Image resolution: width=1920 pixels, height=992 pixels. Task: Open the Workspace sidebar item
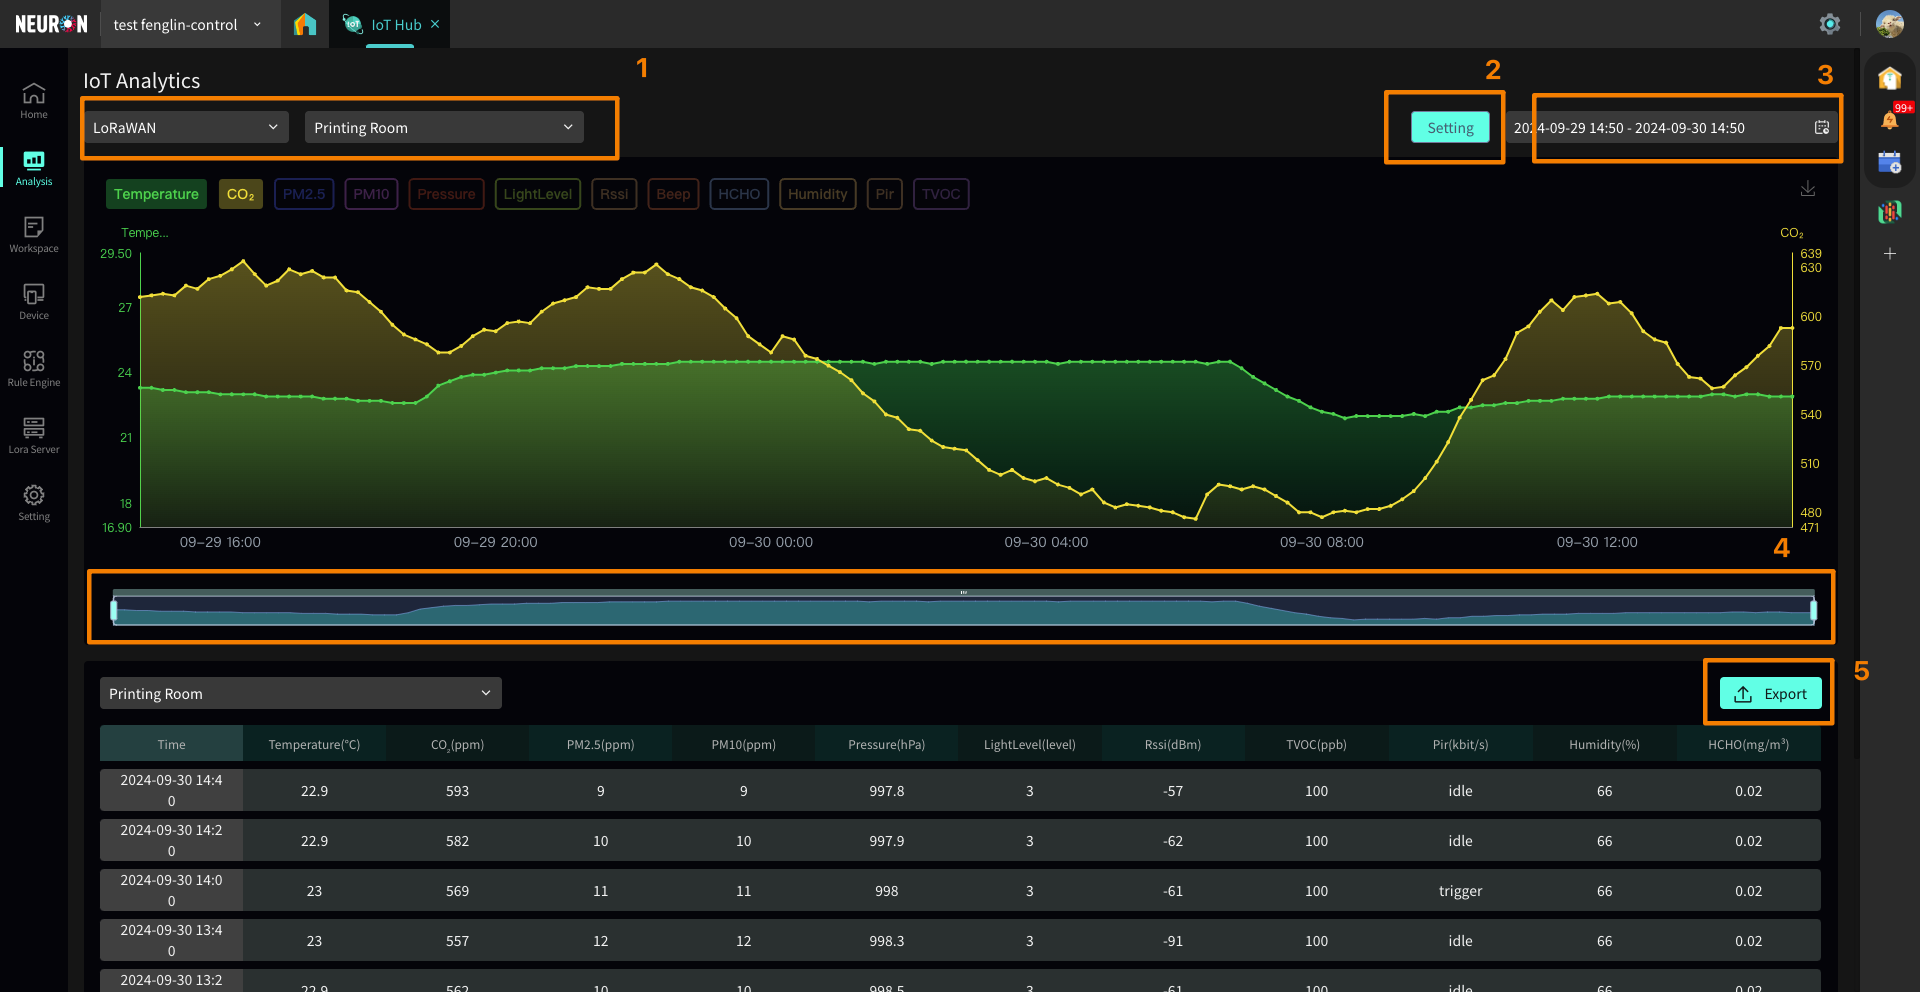click(x=34, y=235)
